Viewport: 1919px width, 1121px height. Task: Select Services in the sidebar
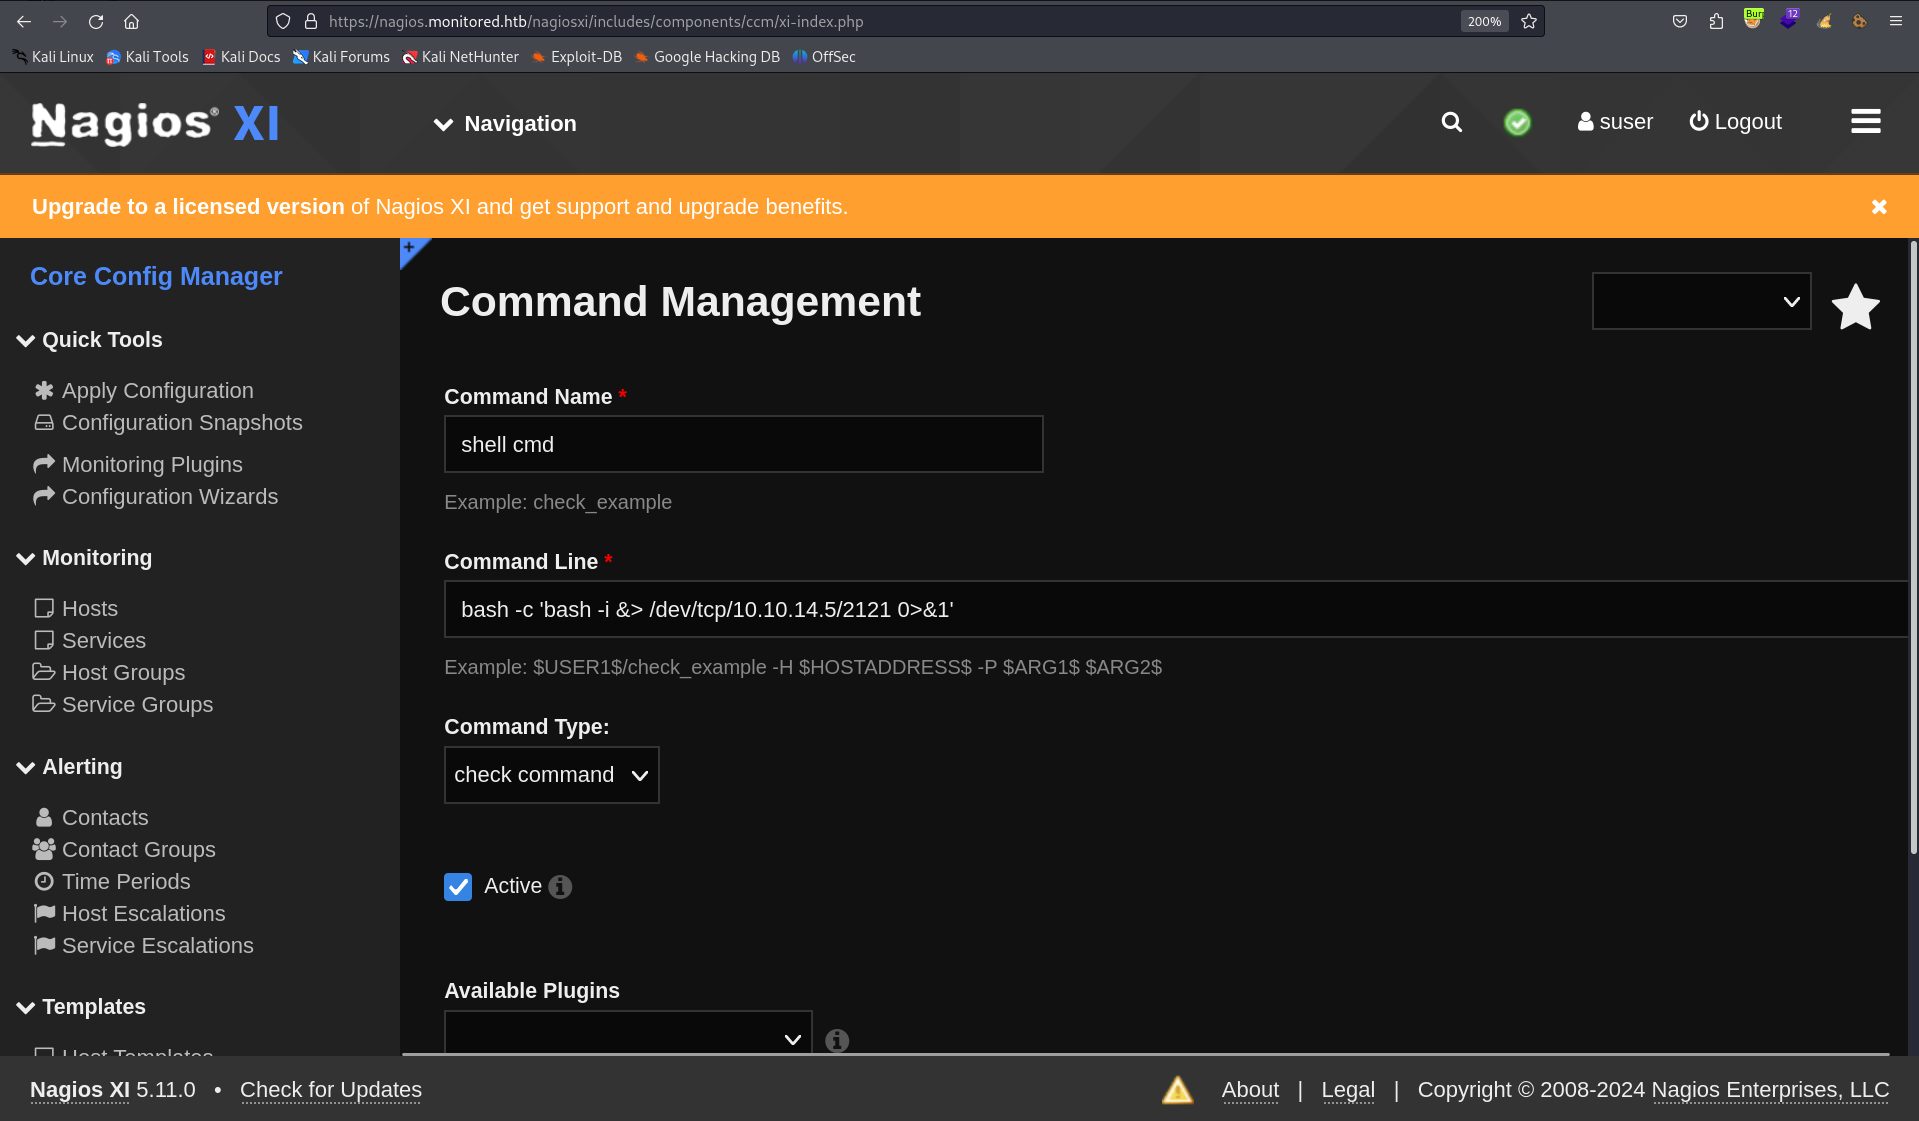coord(90,641)
